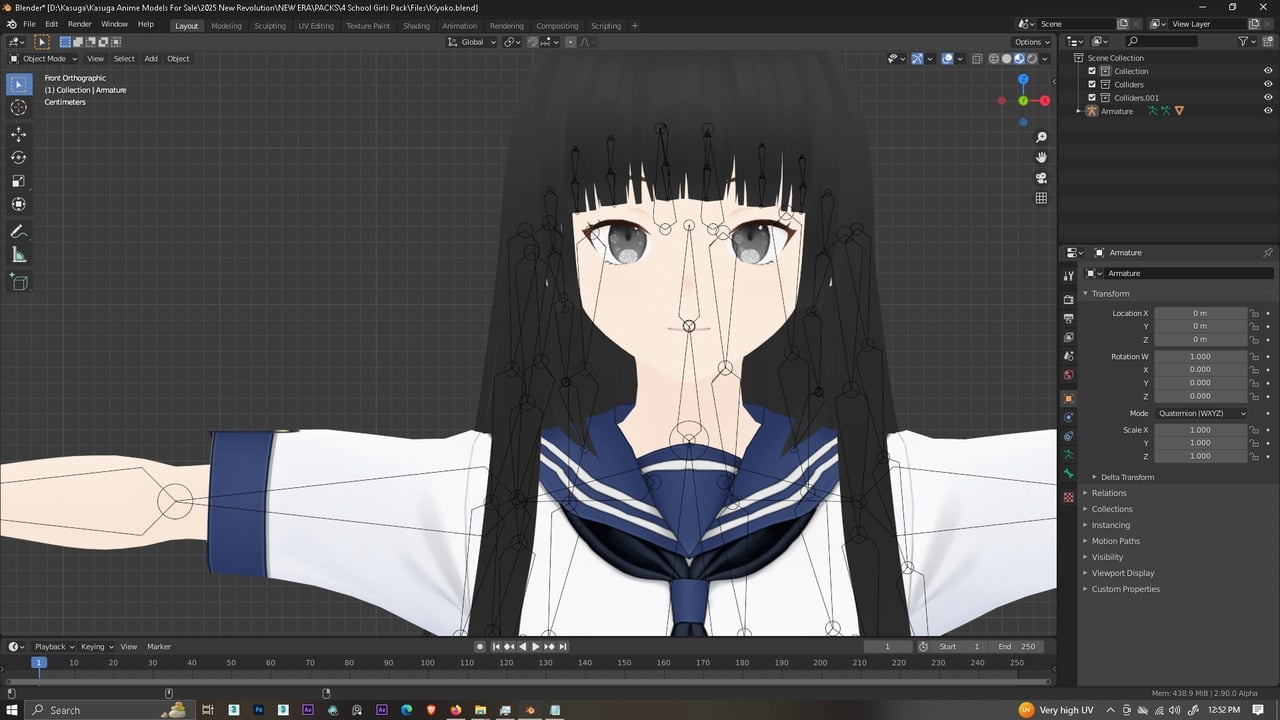The height and width of the screenshot is (720, 1280).
Task: Click the pan view hand icon
Action: click(1041, 157)
